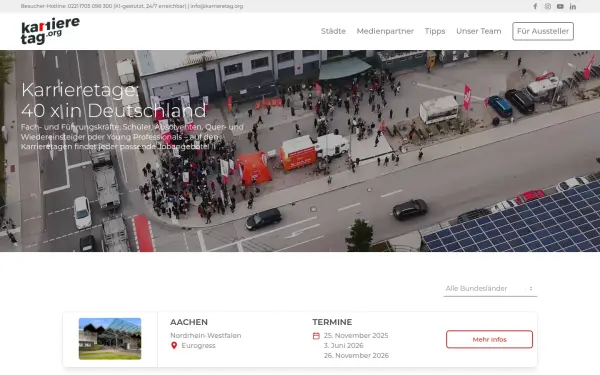
Task: Click the AACHEN city heading
Action: (x=189, y=322)
